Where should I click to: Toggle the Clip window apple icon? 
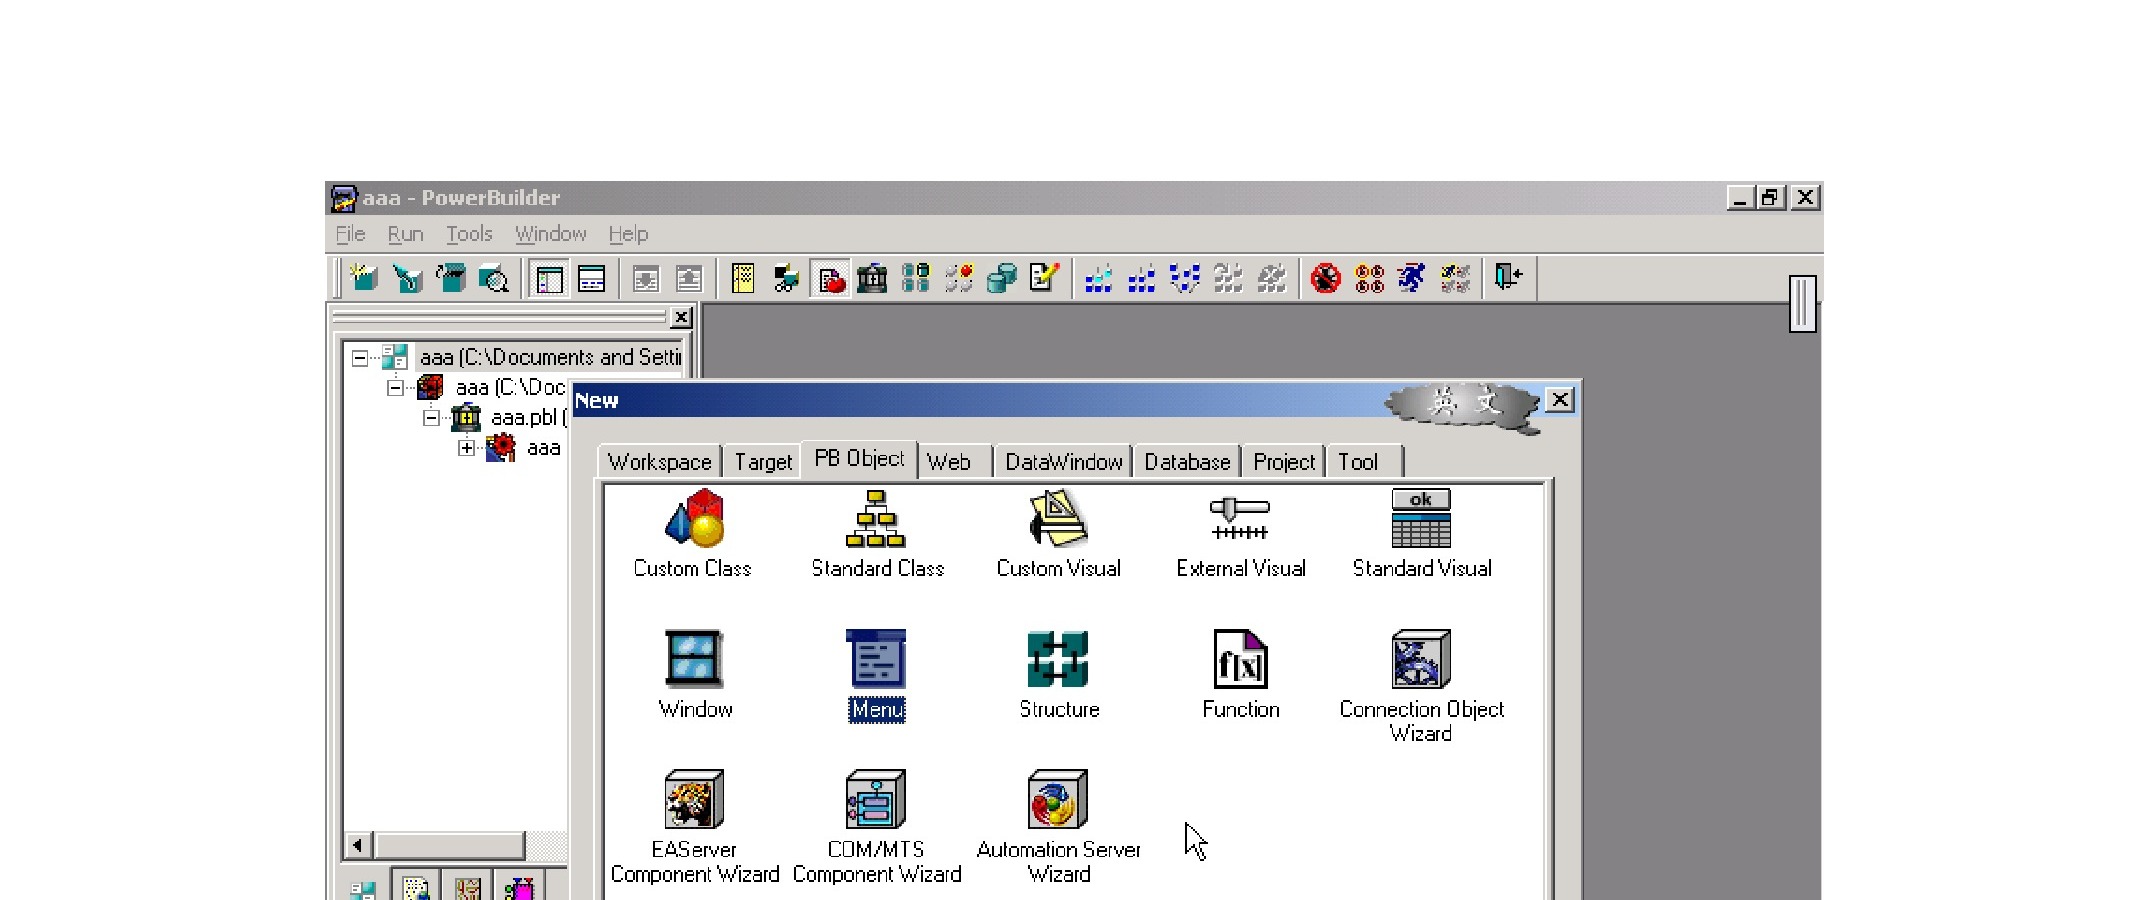point(830,278)
